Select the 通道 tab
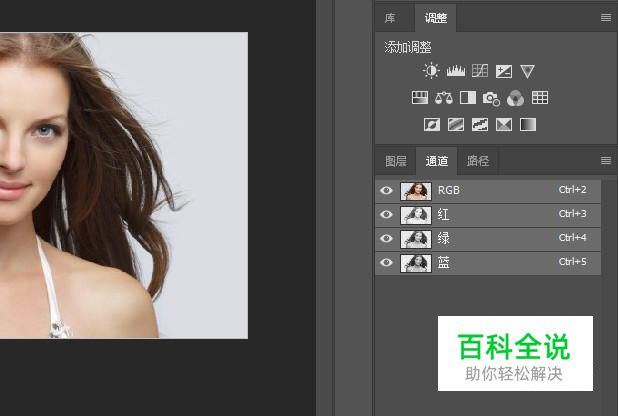 437,161
